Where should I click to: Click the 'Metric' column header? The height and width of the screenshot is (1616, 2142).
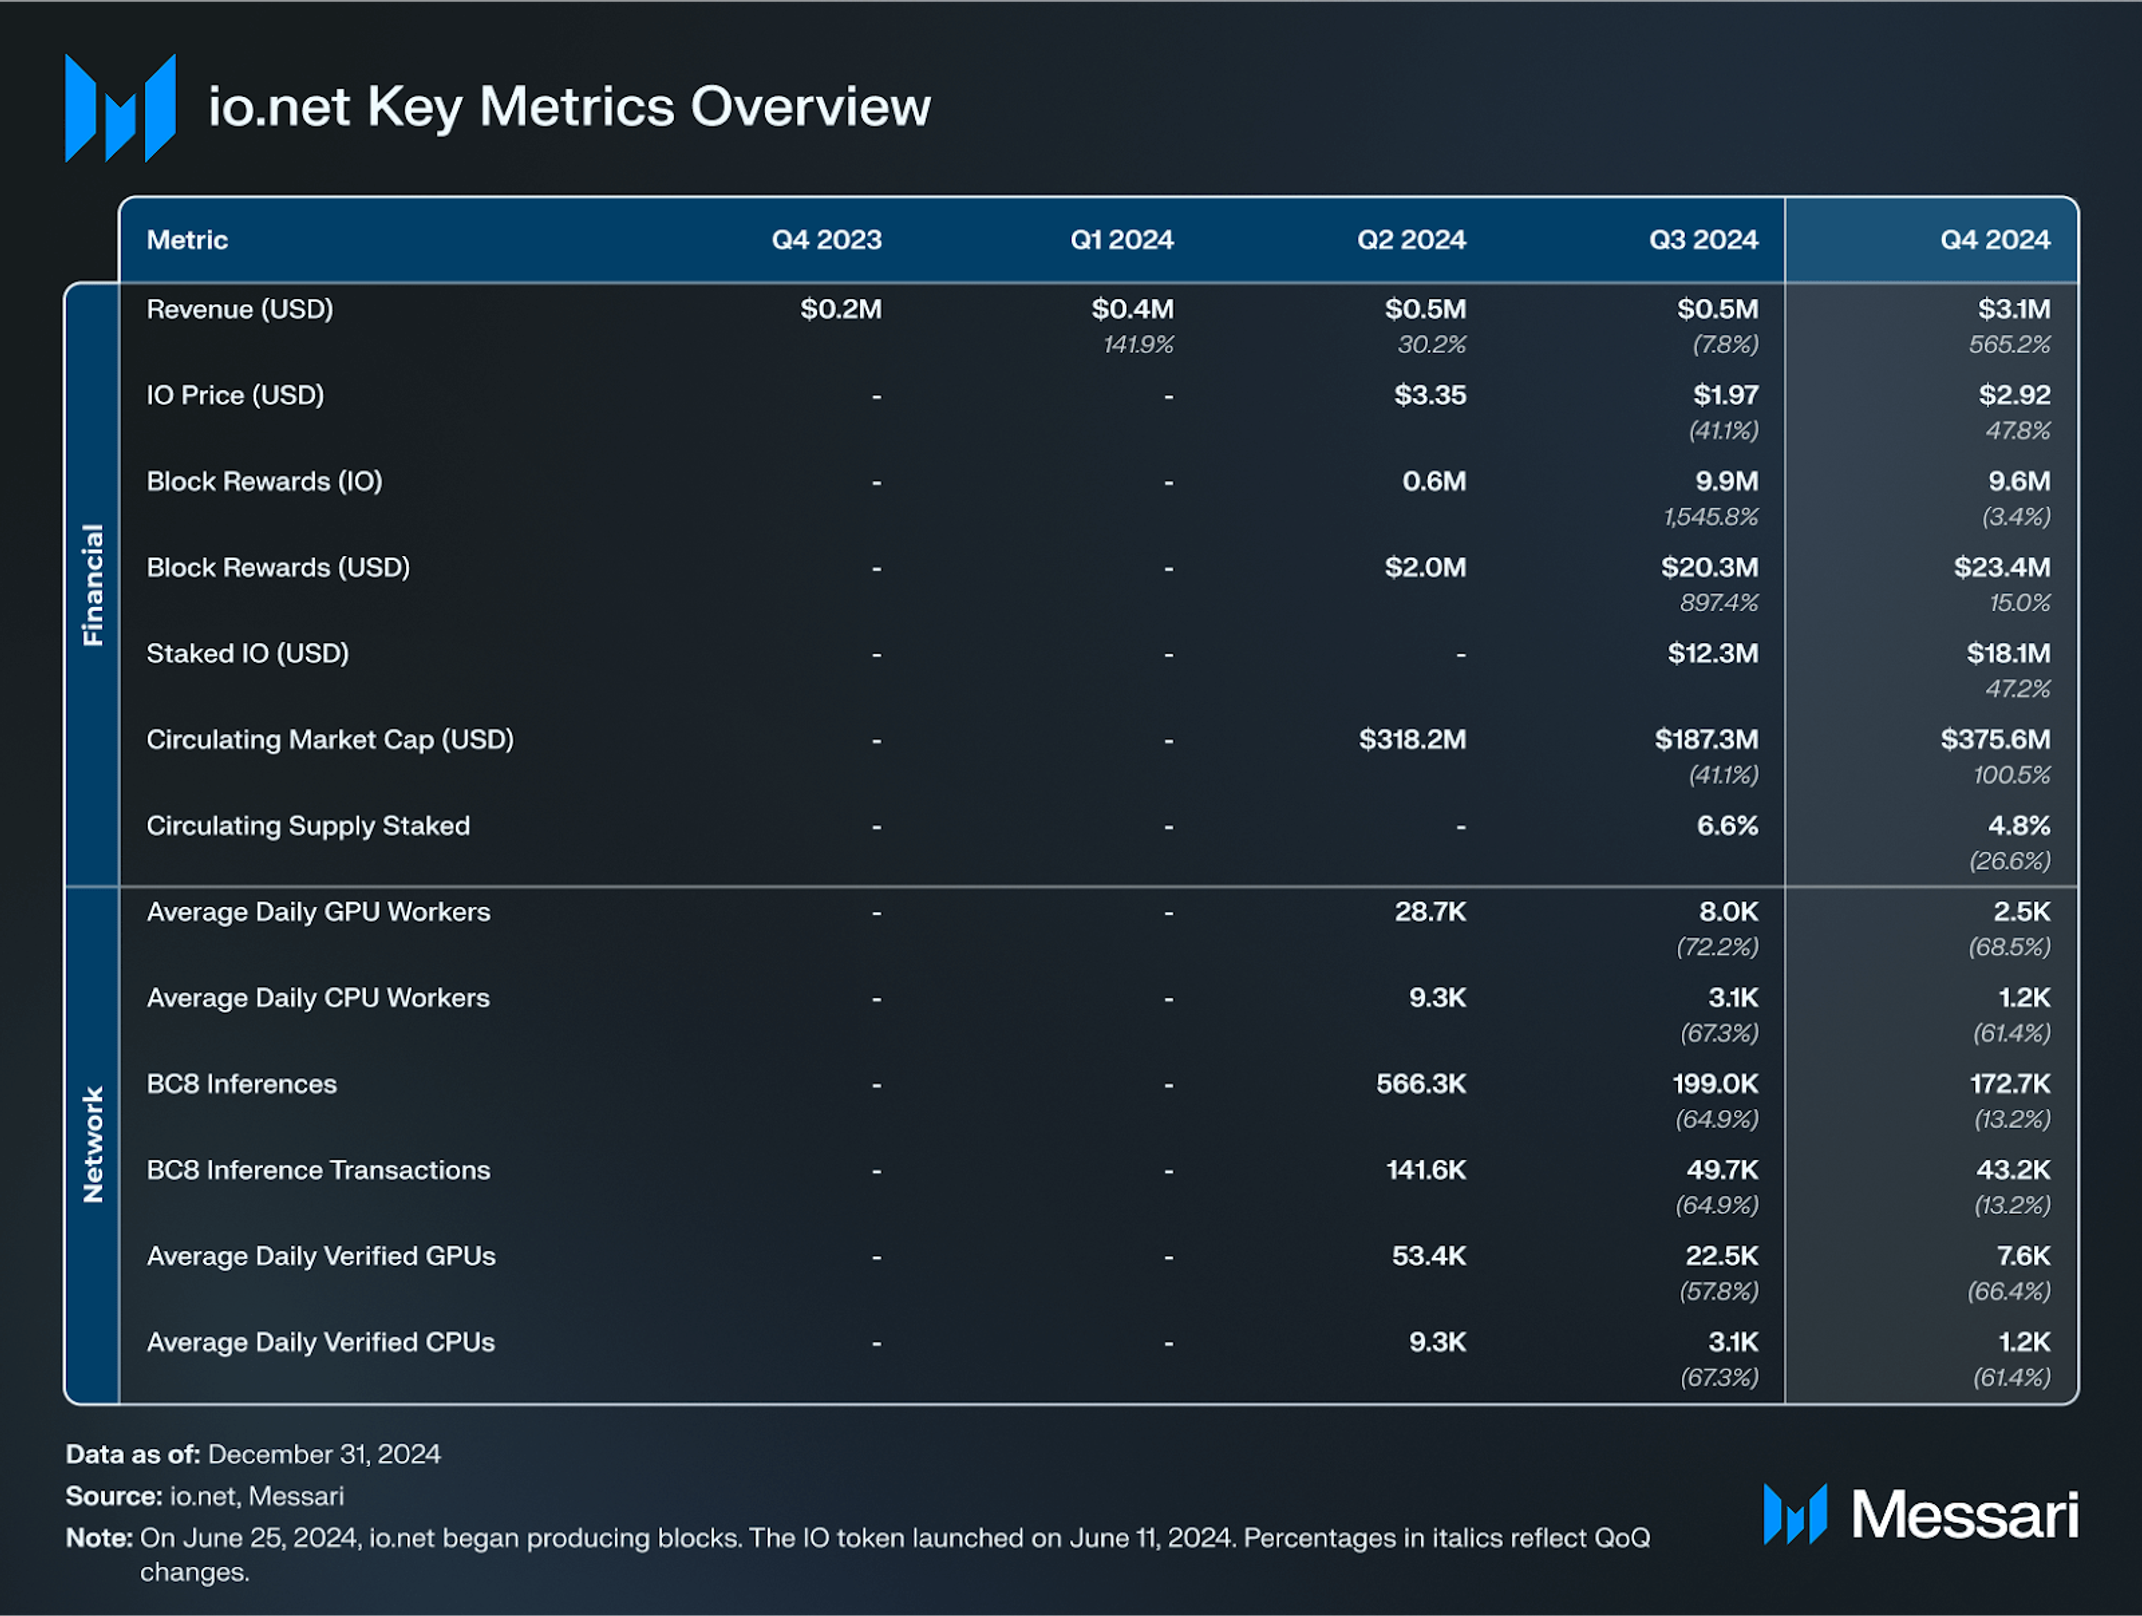[x=187, y=240]
